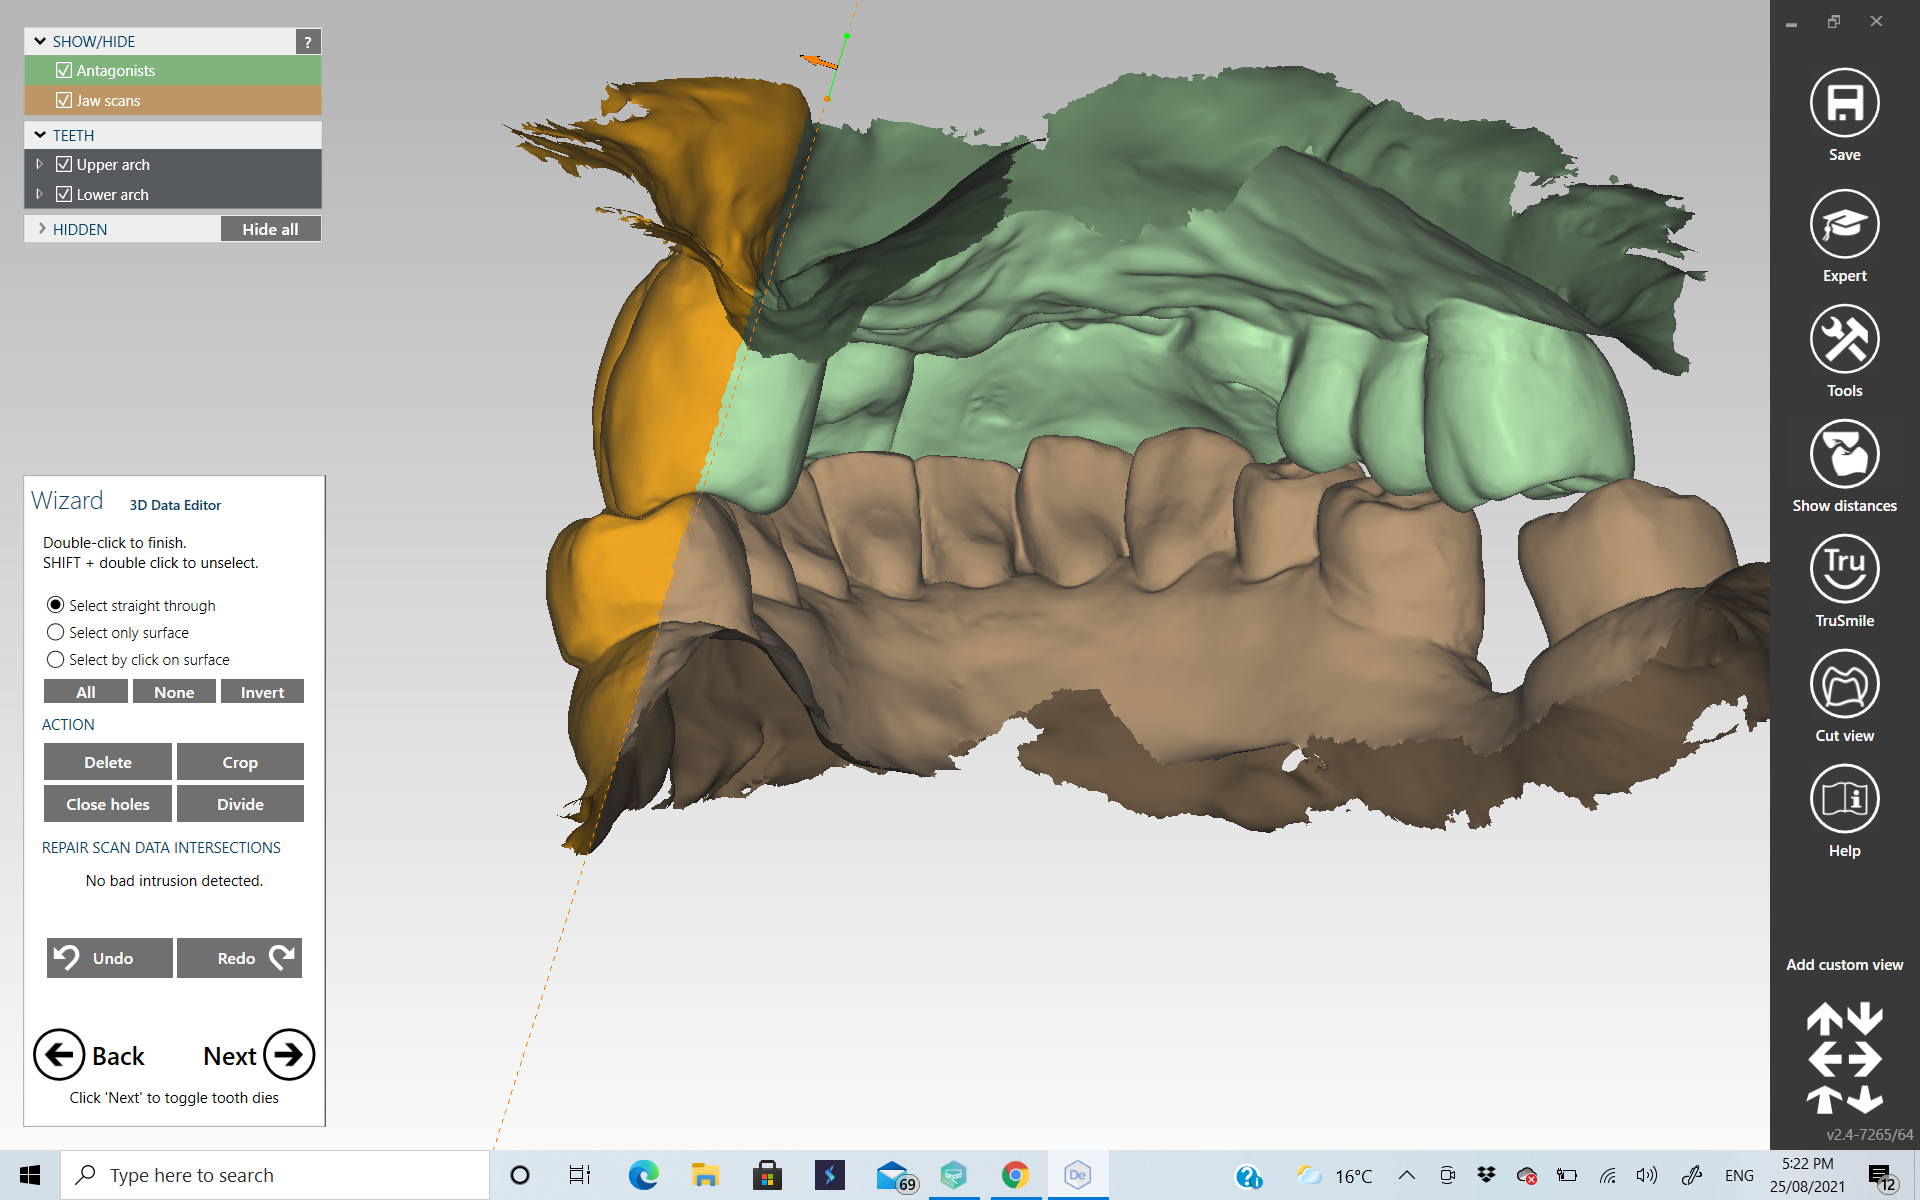The width and height of the screenshot is (1920, 1200).
Task: Activate the Cut view icon
Action: tap(1844, 684)
